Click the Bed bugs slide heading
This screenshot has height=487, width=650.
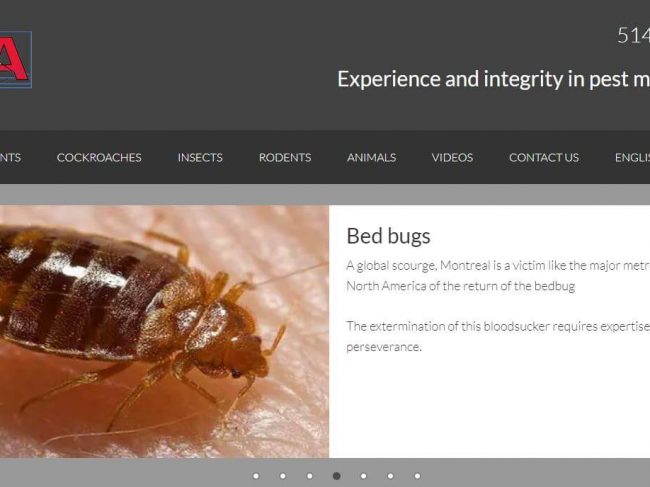tap(388, 236)
